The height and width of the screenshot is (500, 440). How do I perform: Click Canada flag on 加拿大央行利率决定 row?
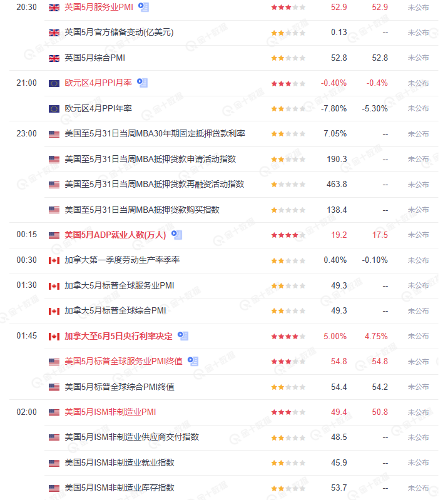point(54,336)
